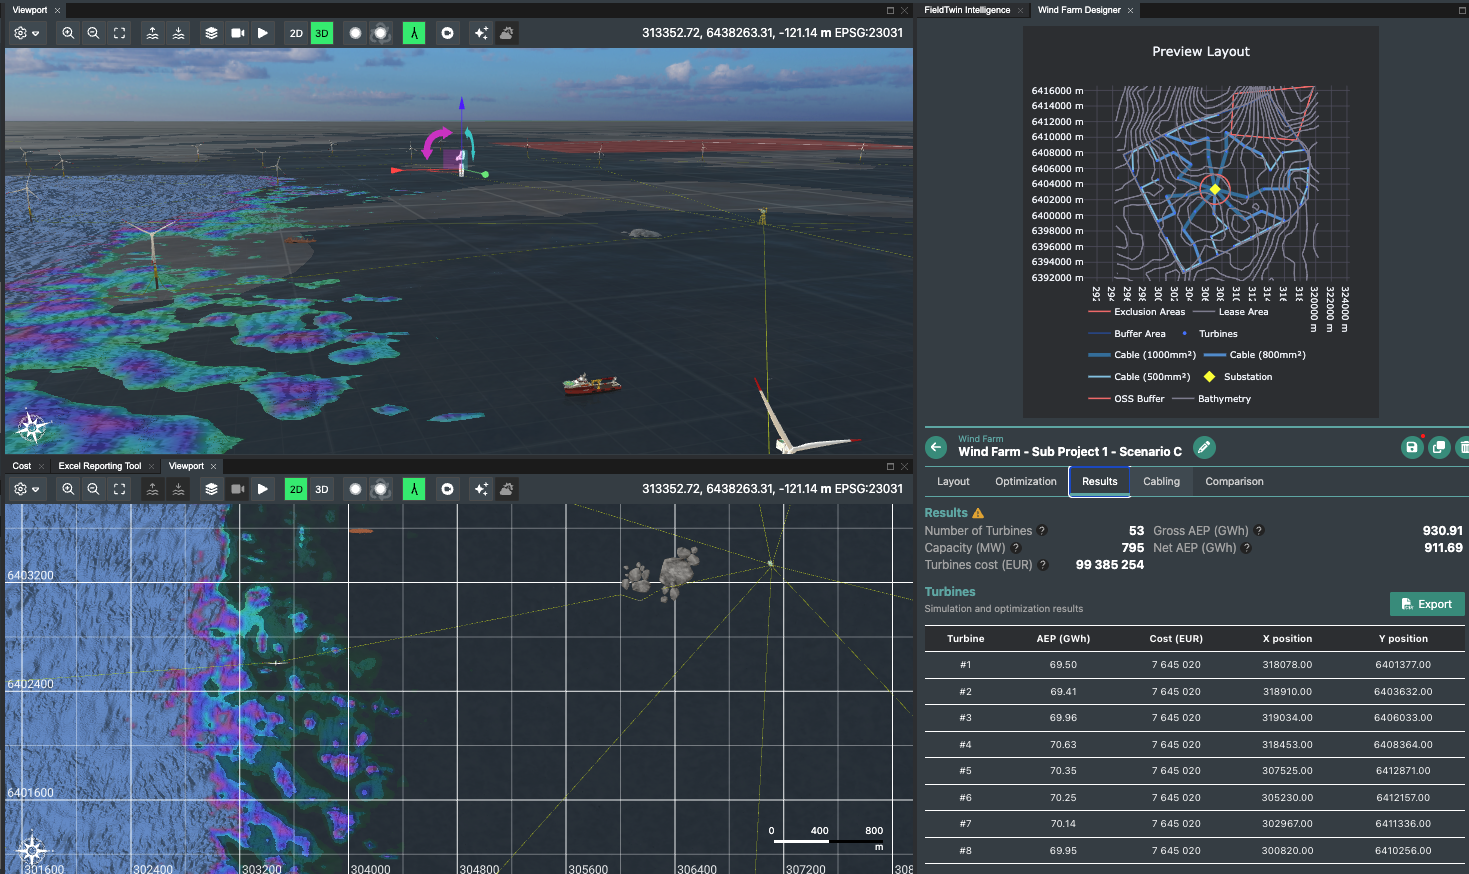Toggle green turbine icon in top viewport
Viewport: 1469px width, 874px height.
(x=413, y=33)
